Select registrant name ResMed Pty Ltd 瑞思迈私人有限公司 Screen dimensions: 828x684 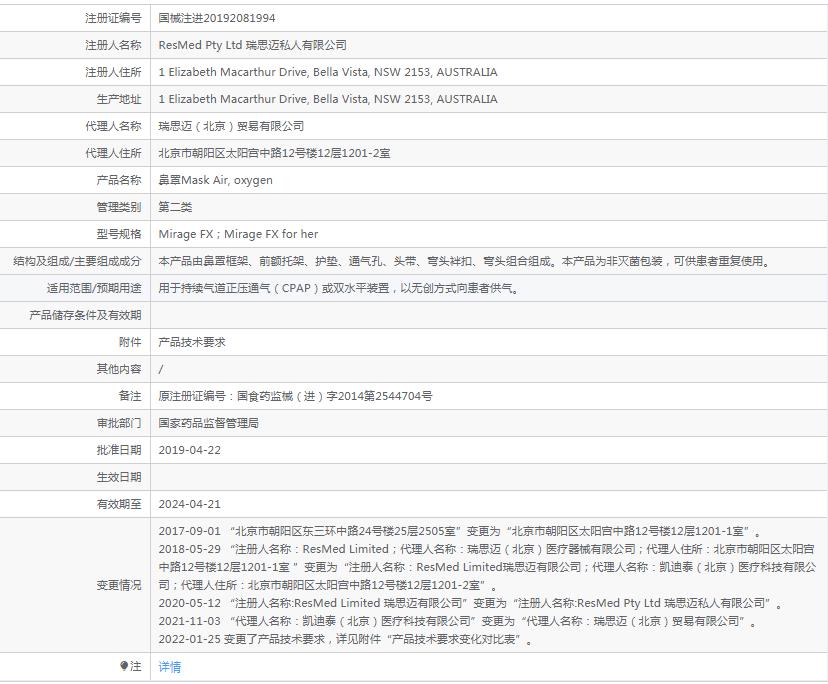click(x=252, y=45)
